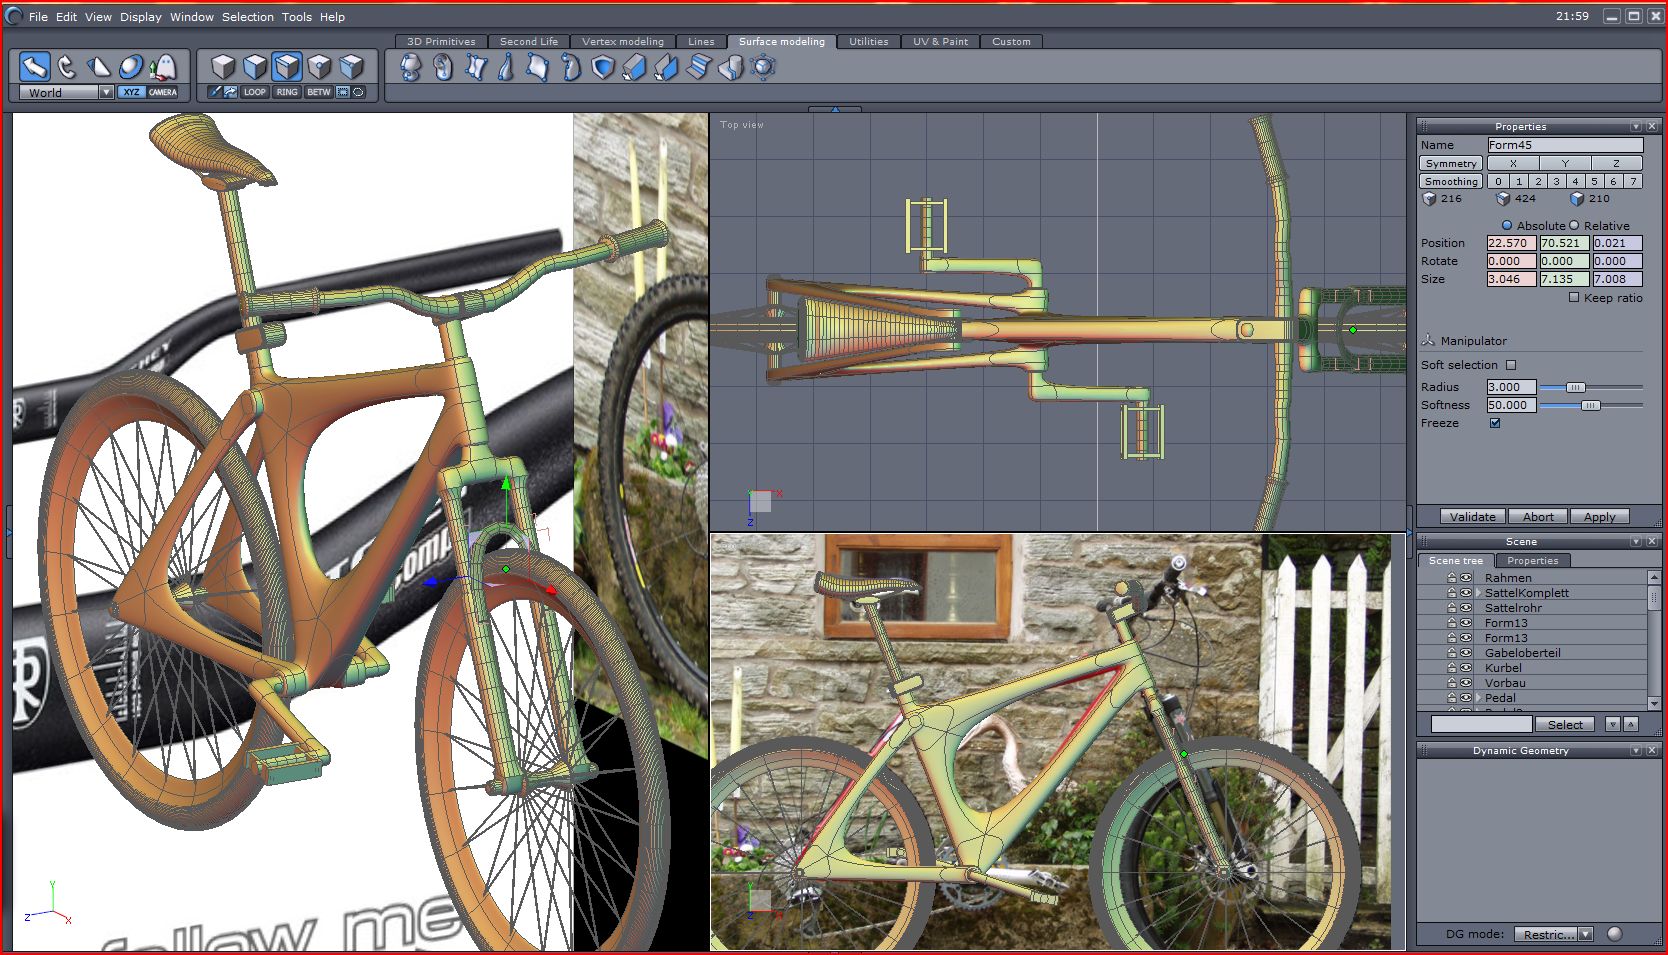The width and height of the screenshot is (1668, 955).
Task: Click the first Surface modeling tool icon
Action: click(410, 67)
